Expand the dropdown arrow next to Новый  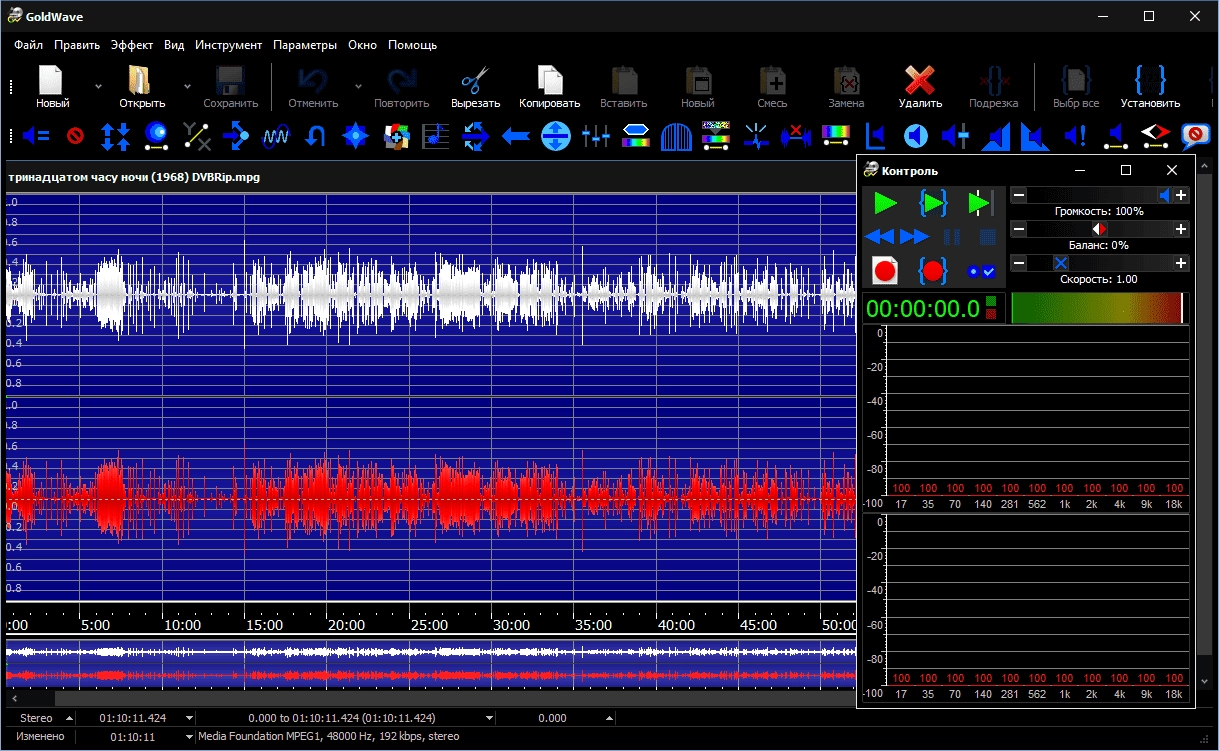98,86
